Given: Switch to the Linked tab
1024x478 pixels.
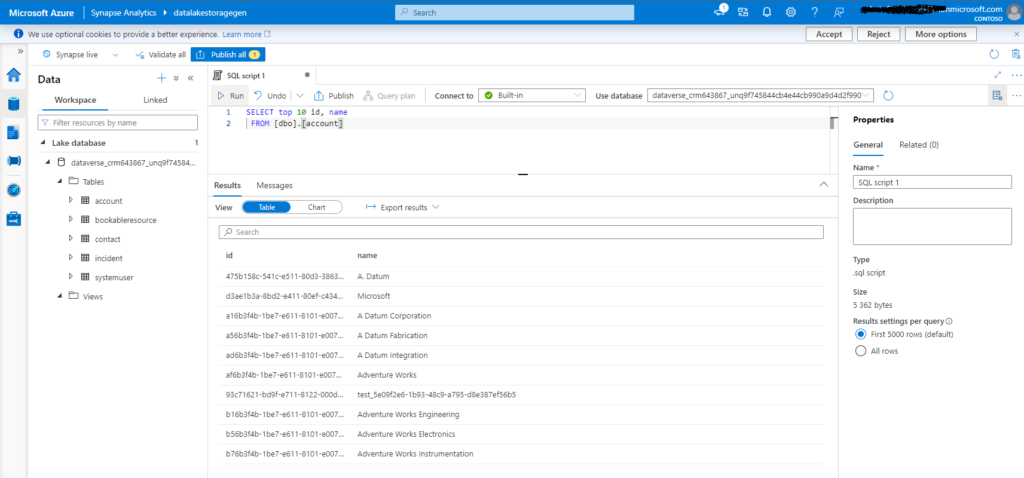Looking at the screenshot, I should point(155,100).
